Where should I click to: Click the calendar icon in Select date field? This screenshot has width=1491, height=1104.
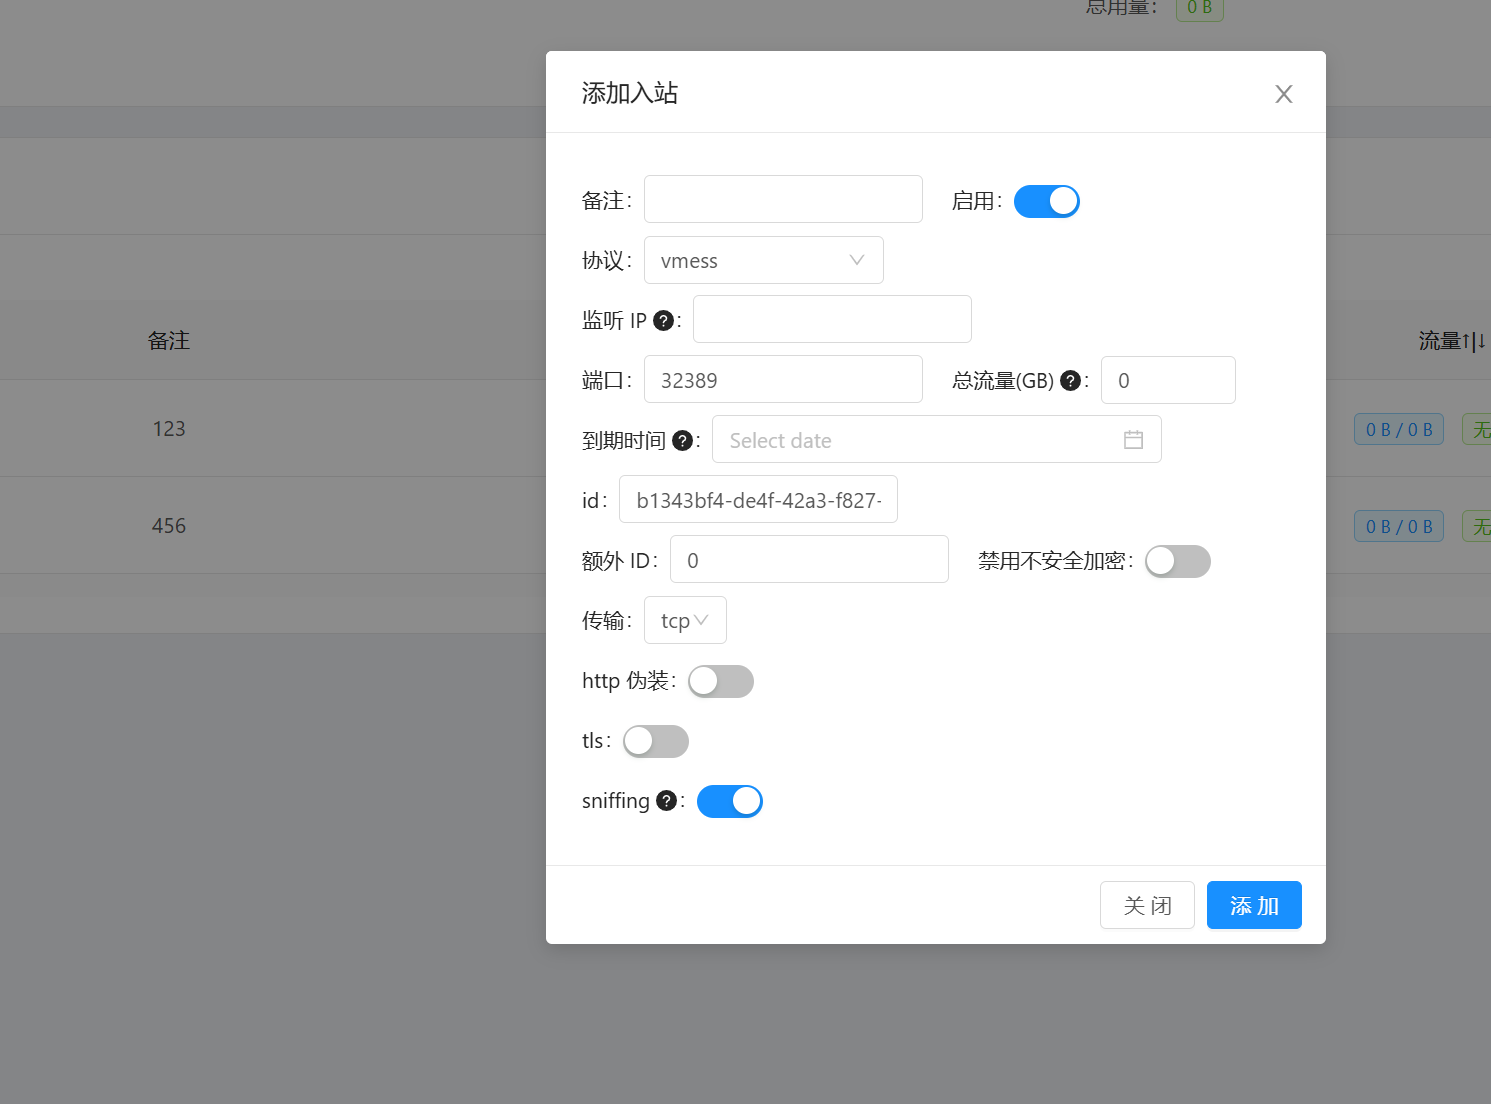(1133, 439)
